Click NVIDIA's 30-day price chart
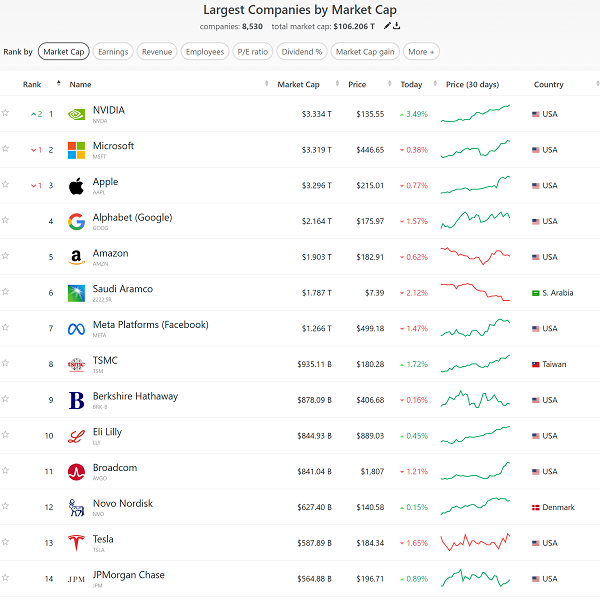The image size is (600, 600). 475,113
